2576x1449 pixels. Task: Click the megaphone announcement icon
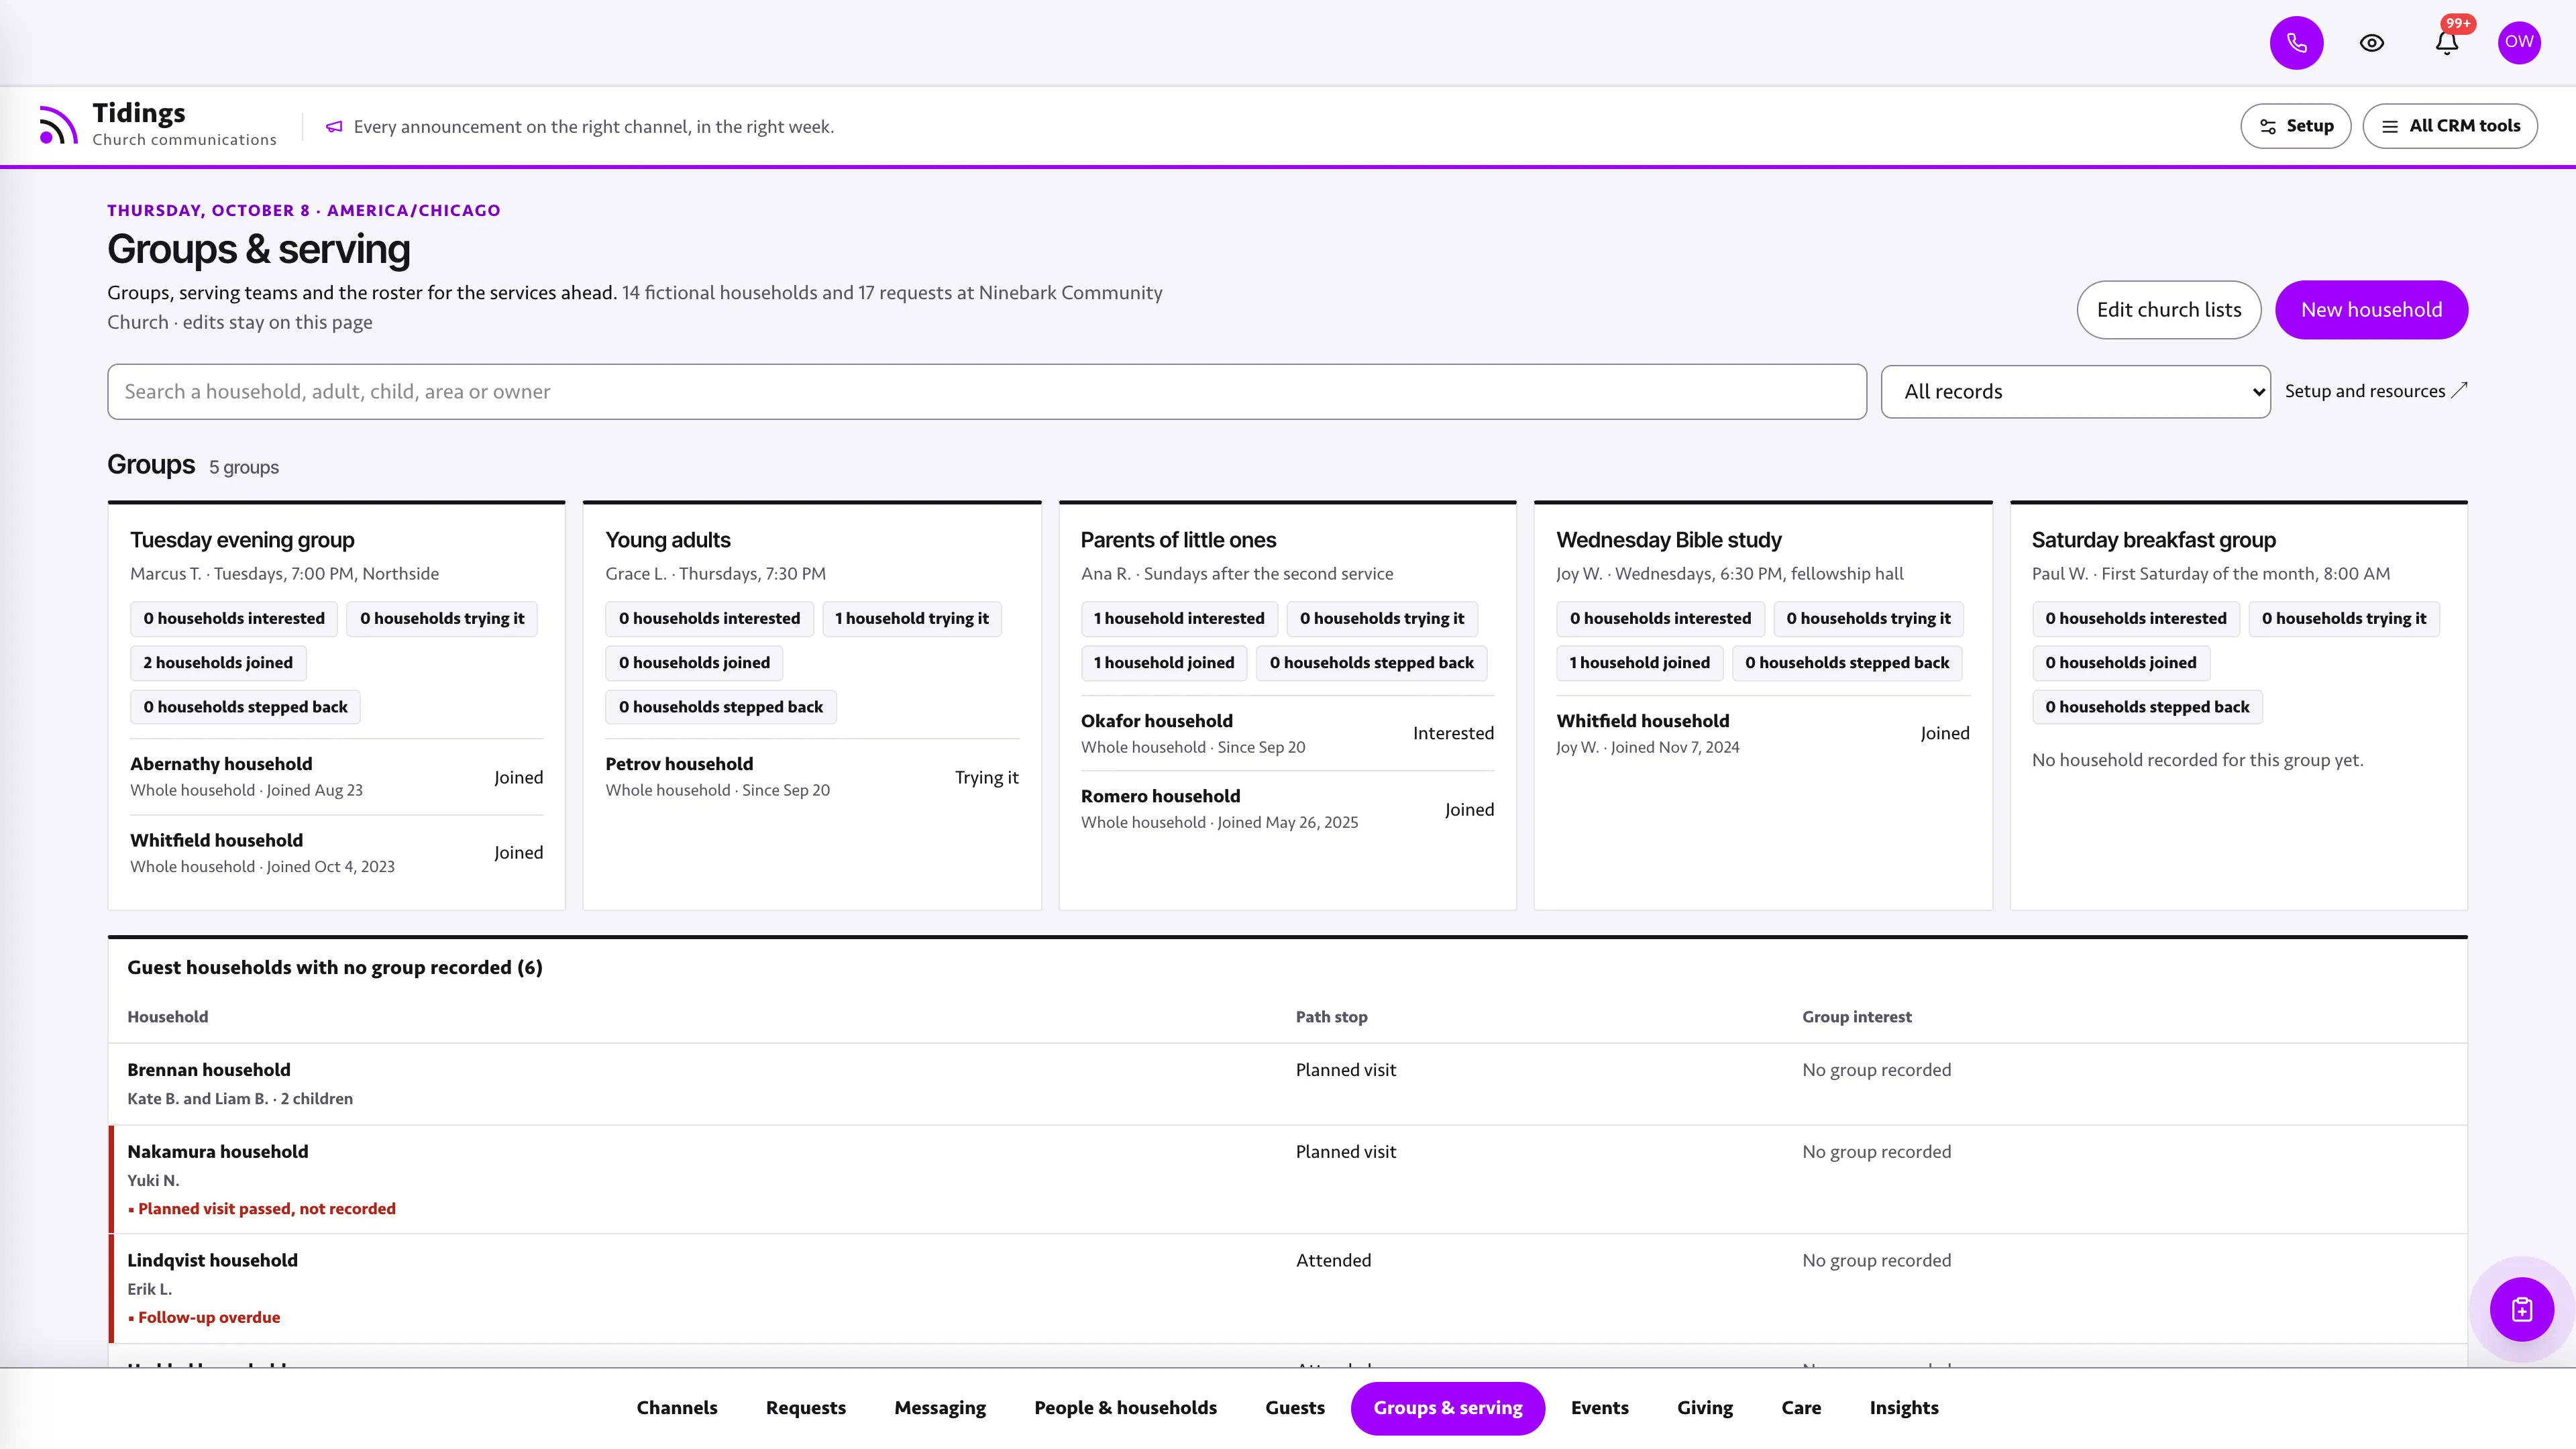click(334, 127)
